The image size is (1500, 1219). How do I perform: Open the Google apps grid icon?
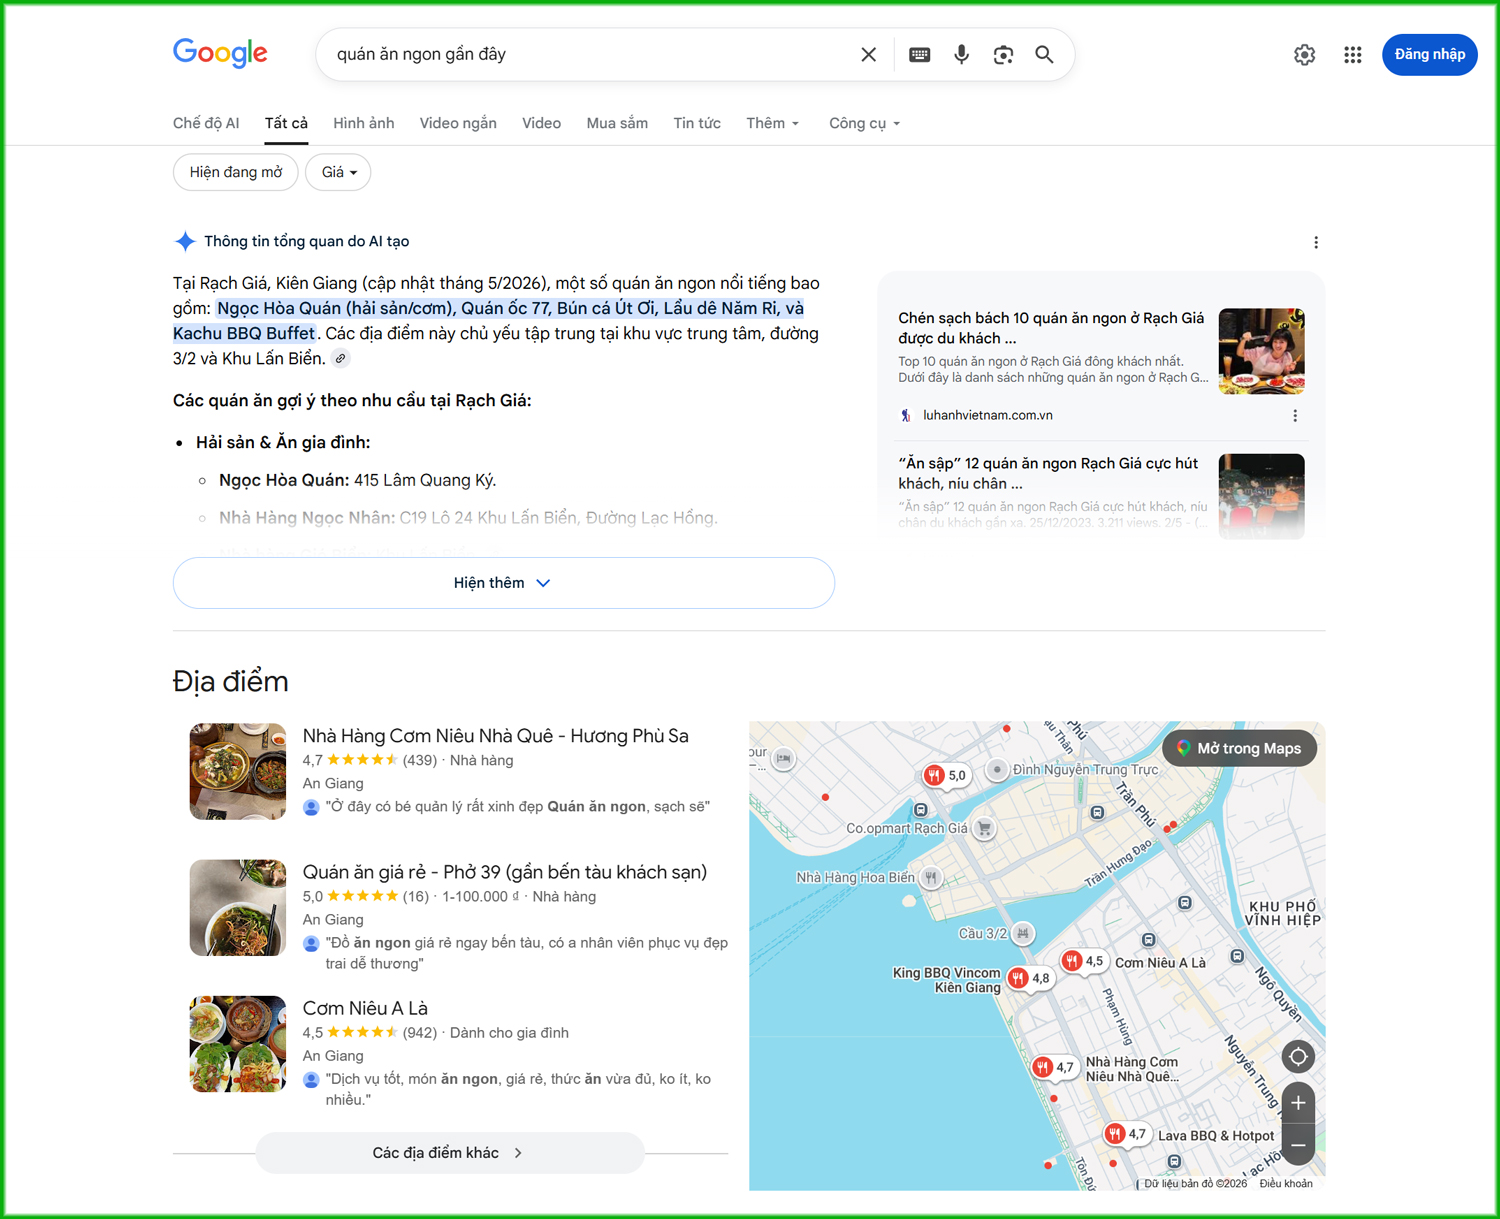click(1352, 55)
